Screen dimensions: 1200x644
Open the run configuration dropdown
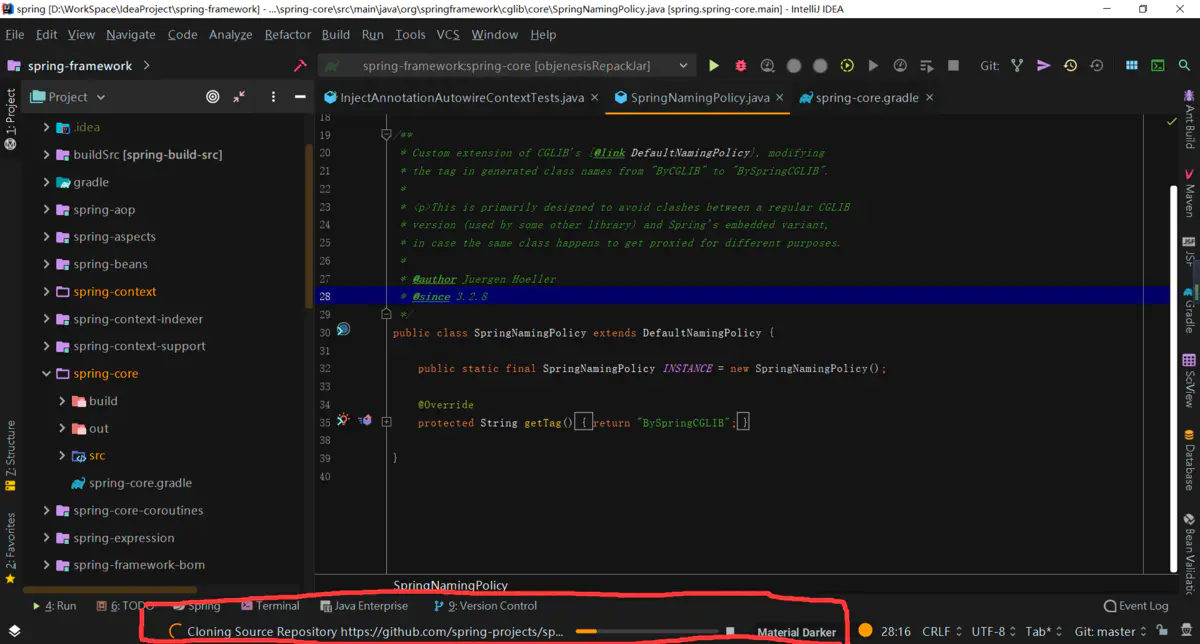tap(507, 65)
